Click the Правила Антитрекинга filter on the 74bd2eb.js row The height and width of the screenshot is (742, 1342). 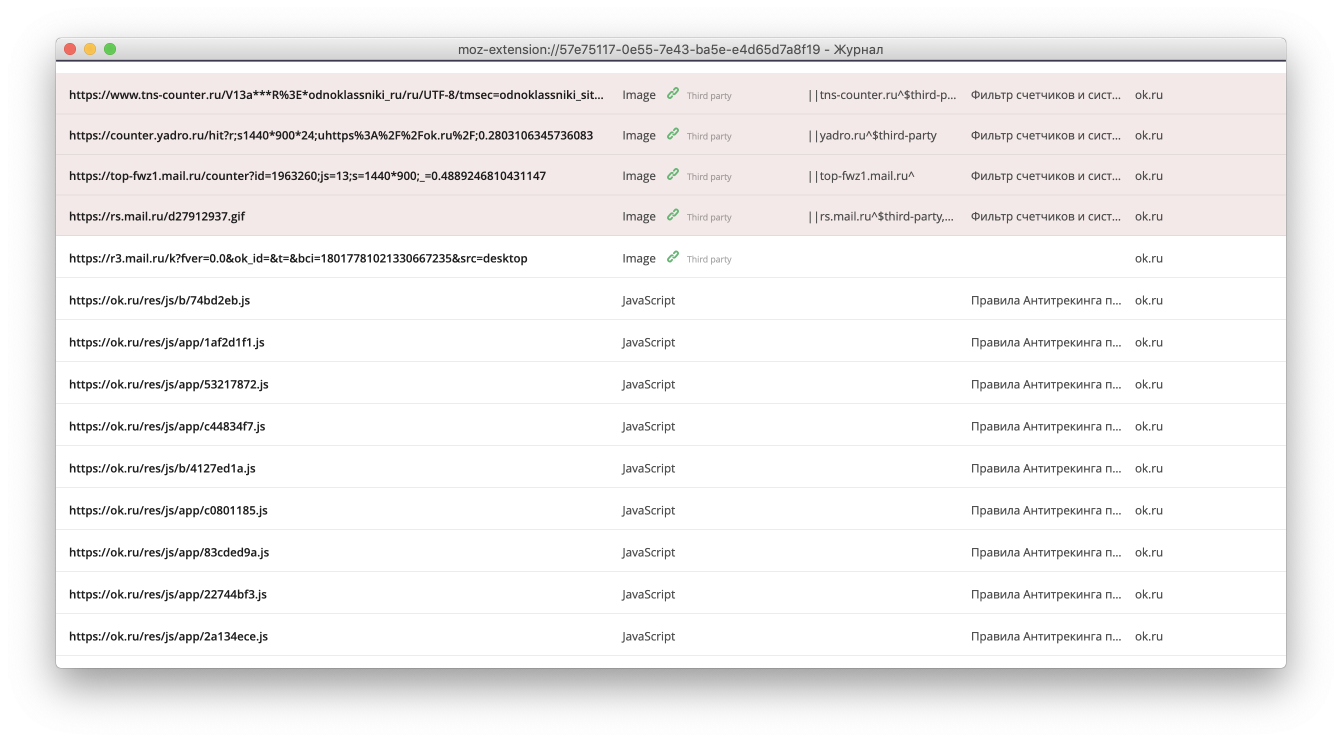click(1044, 299)
